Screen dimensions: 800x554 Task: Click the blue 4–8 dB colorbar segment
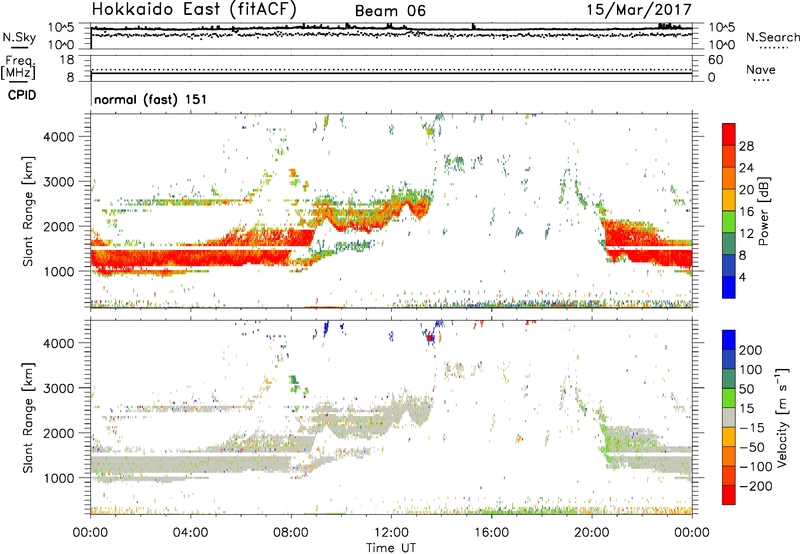(x=729, y=266)
